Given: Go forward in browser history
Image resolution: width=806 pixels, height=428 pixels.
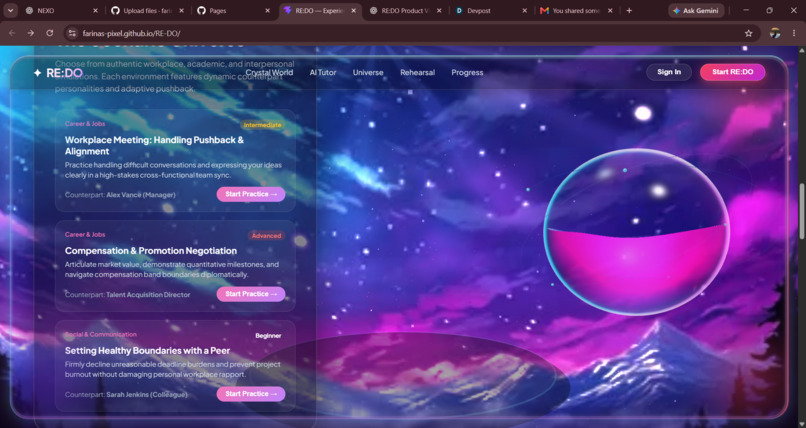Looking at the screenshot, I should coord(31,33).
